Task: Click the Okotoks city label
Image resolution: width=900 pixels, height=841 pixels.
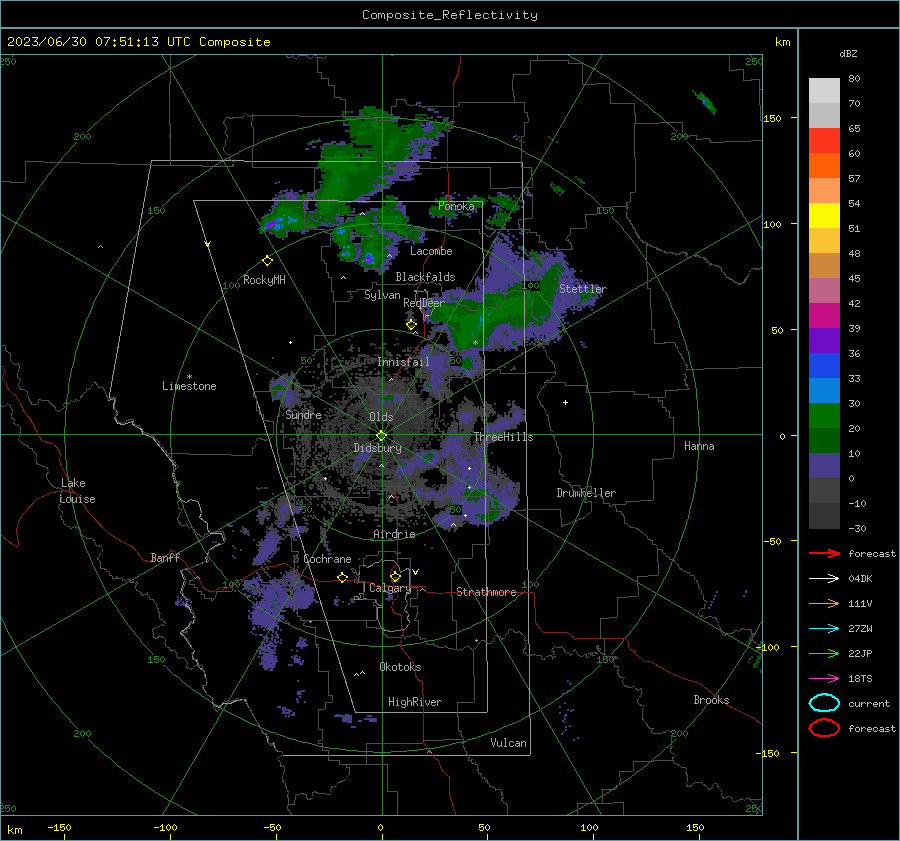Action: coord(400,667)
